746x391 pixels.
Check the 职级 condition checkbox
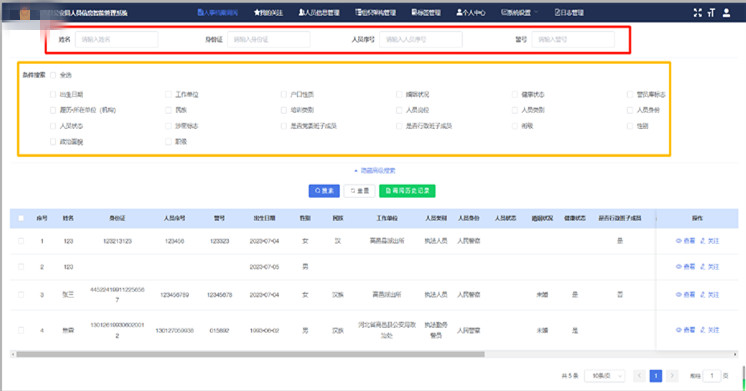(168, 142)
